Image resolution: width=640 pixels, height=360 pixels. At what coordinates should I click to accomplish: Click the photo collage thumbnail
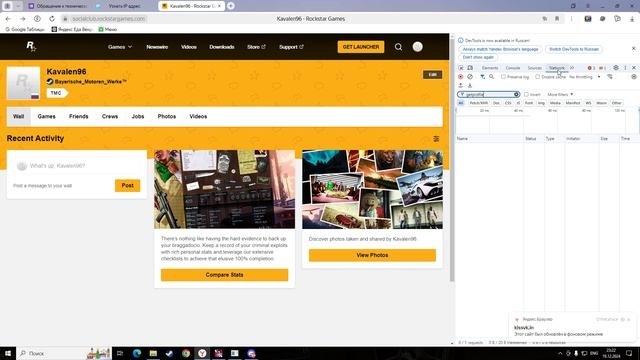372,189
